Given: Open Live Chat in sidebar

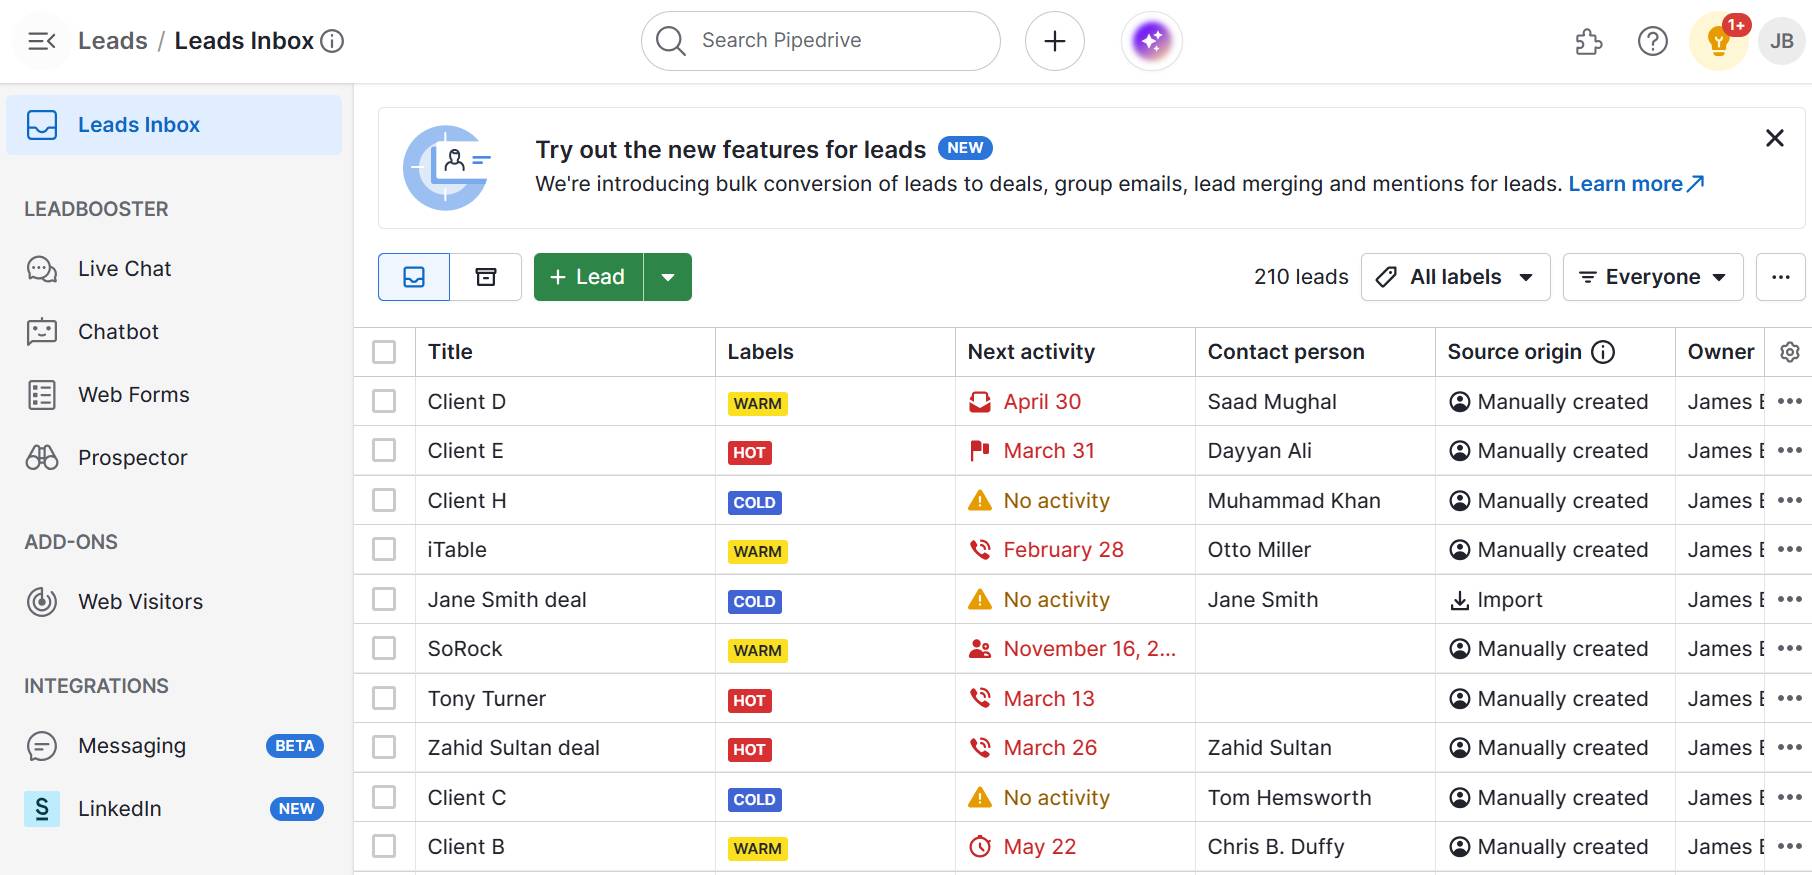Looking at the screenshot, I should click(x=174, y=269).
